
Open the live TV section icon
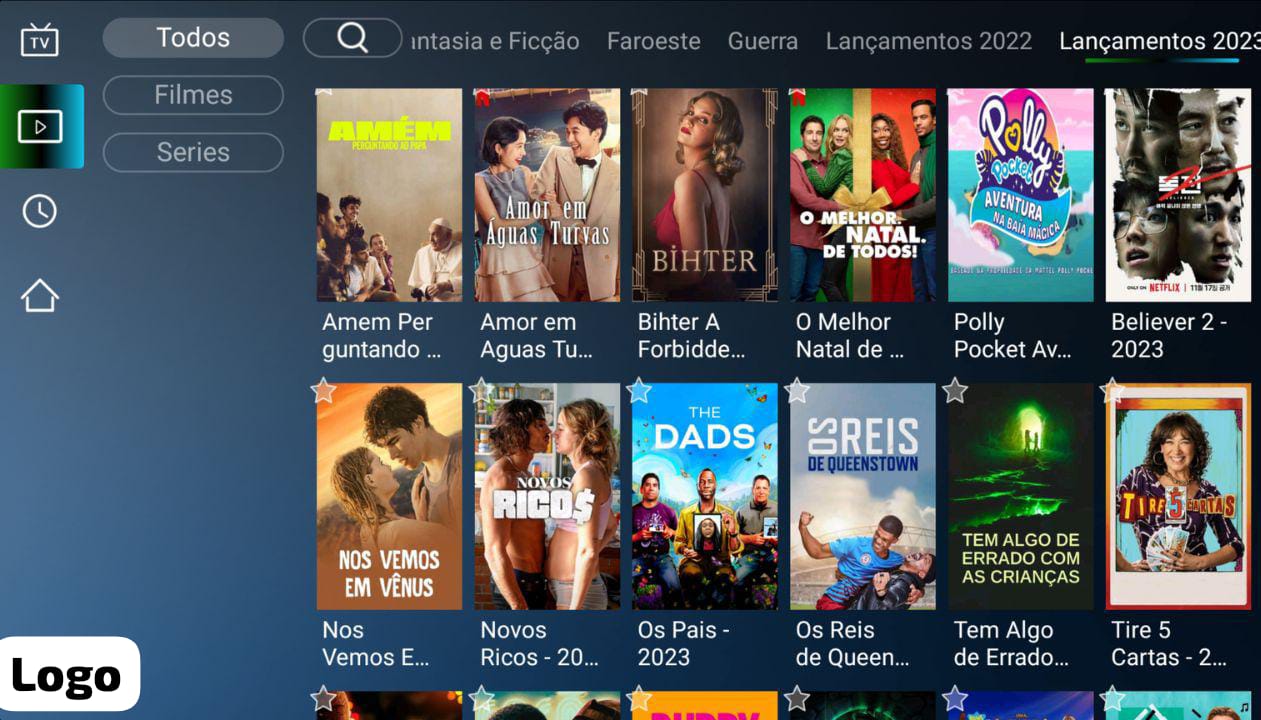click(x=40, y=40)
